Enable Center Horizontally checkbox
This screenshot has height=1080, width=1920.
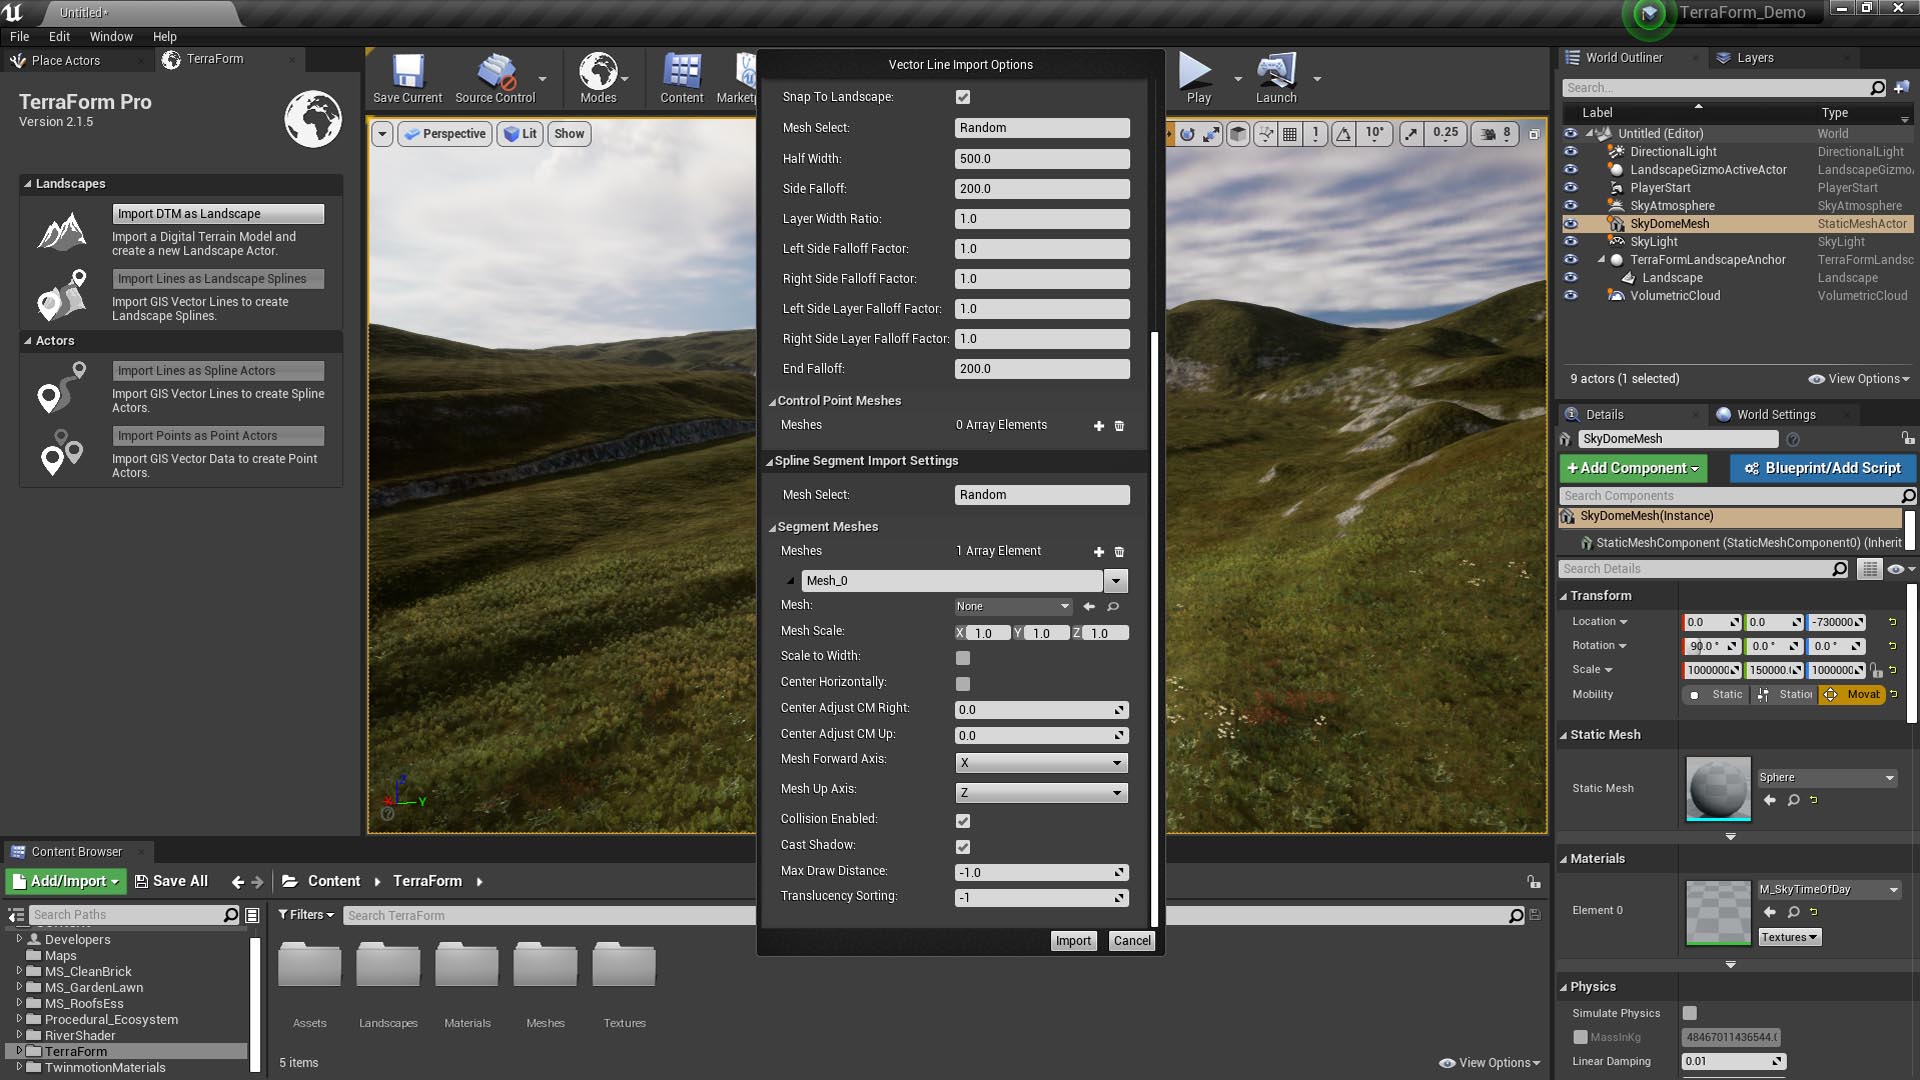tap(963, 684)
